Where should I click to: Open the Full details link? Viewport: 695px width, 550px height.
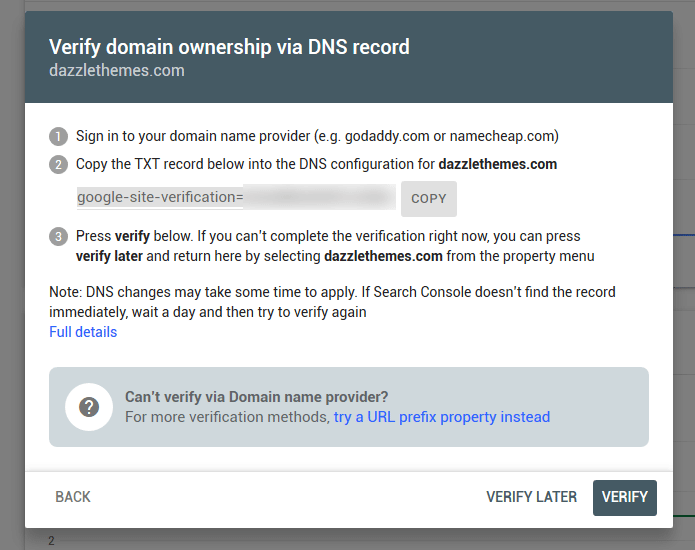[83, 332]
